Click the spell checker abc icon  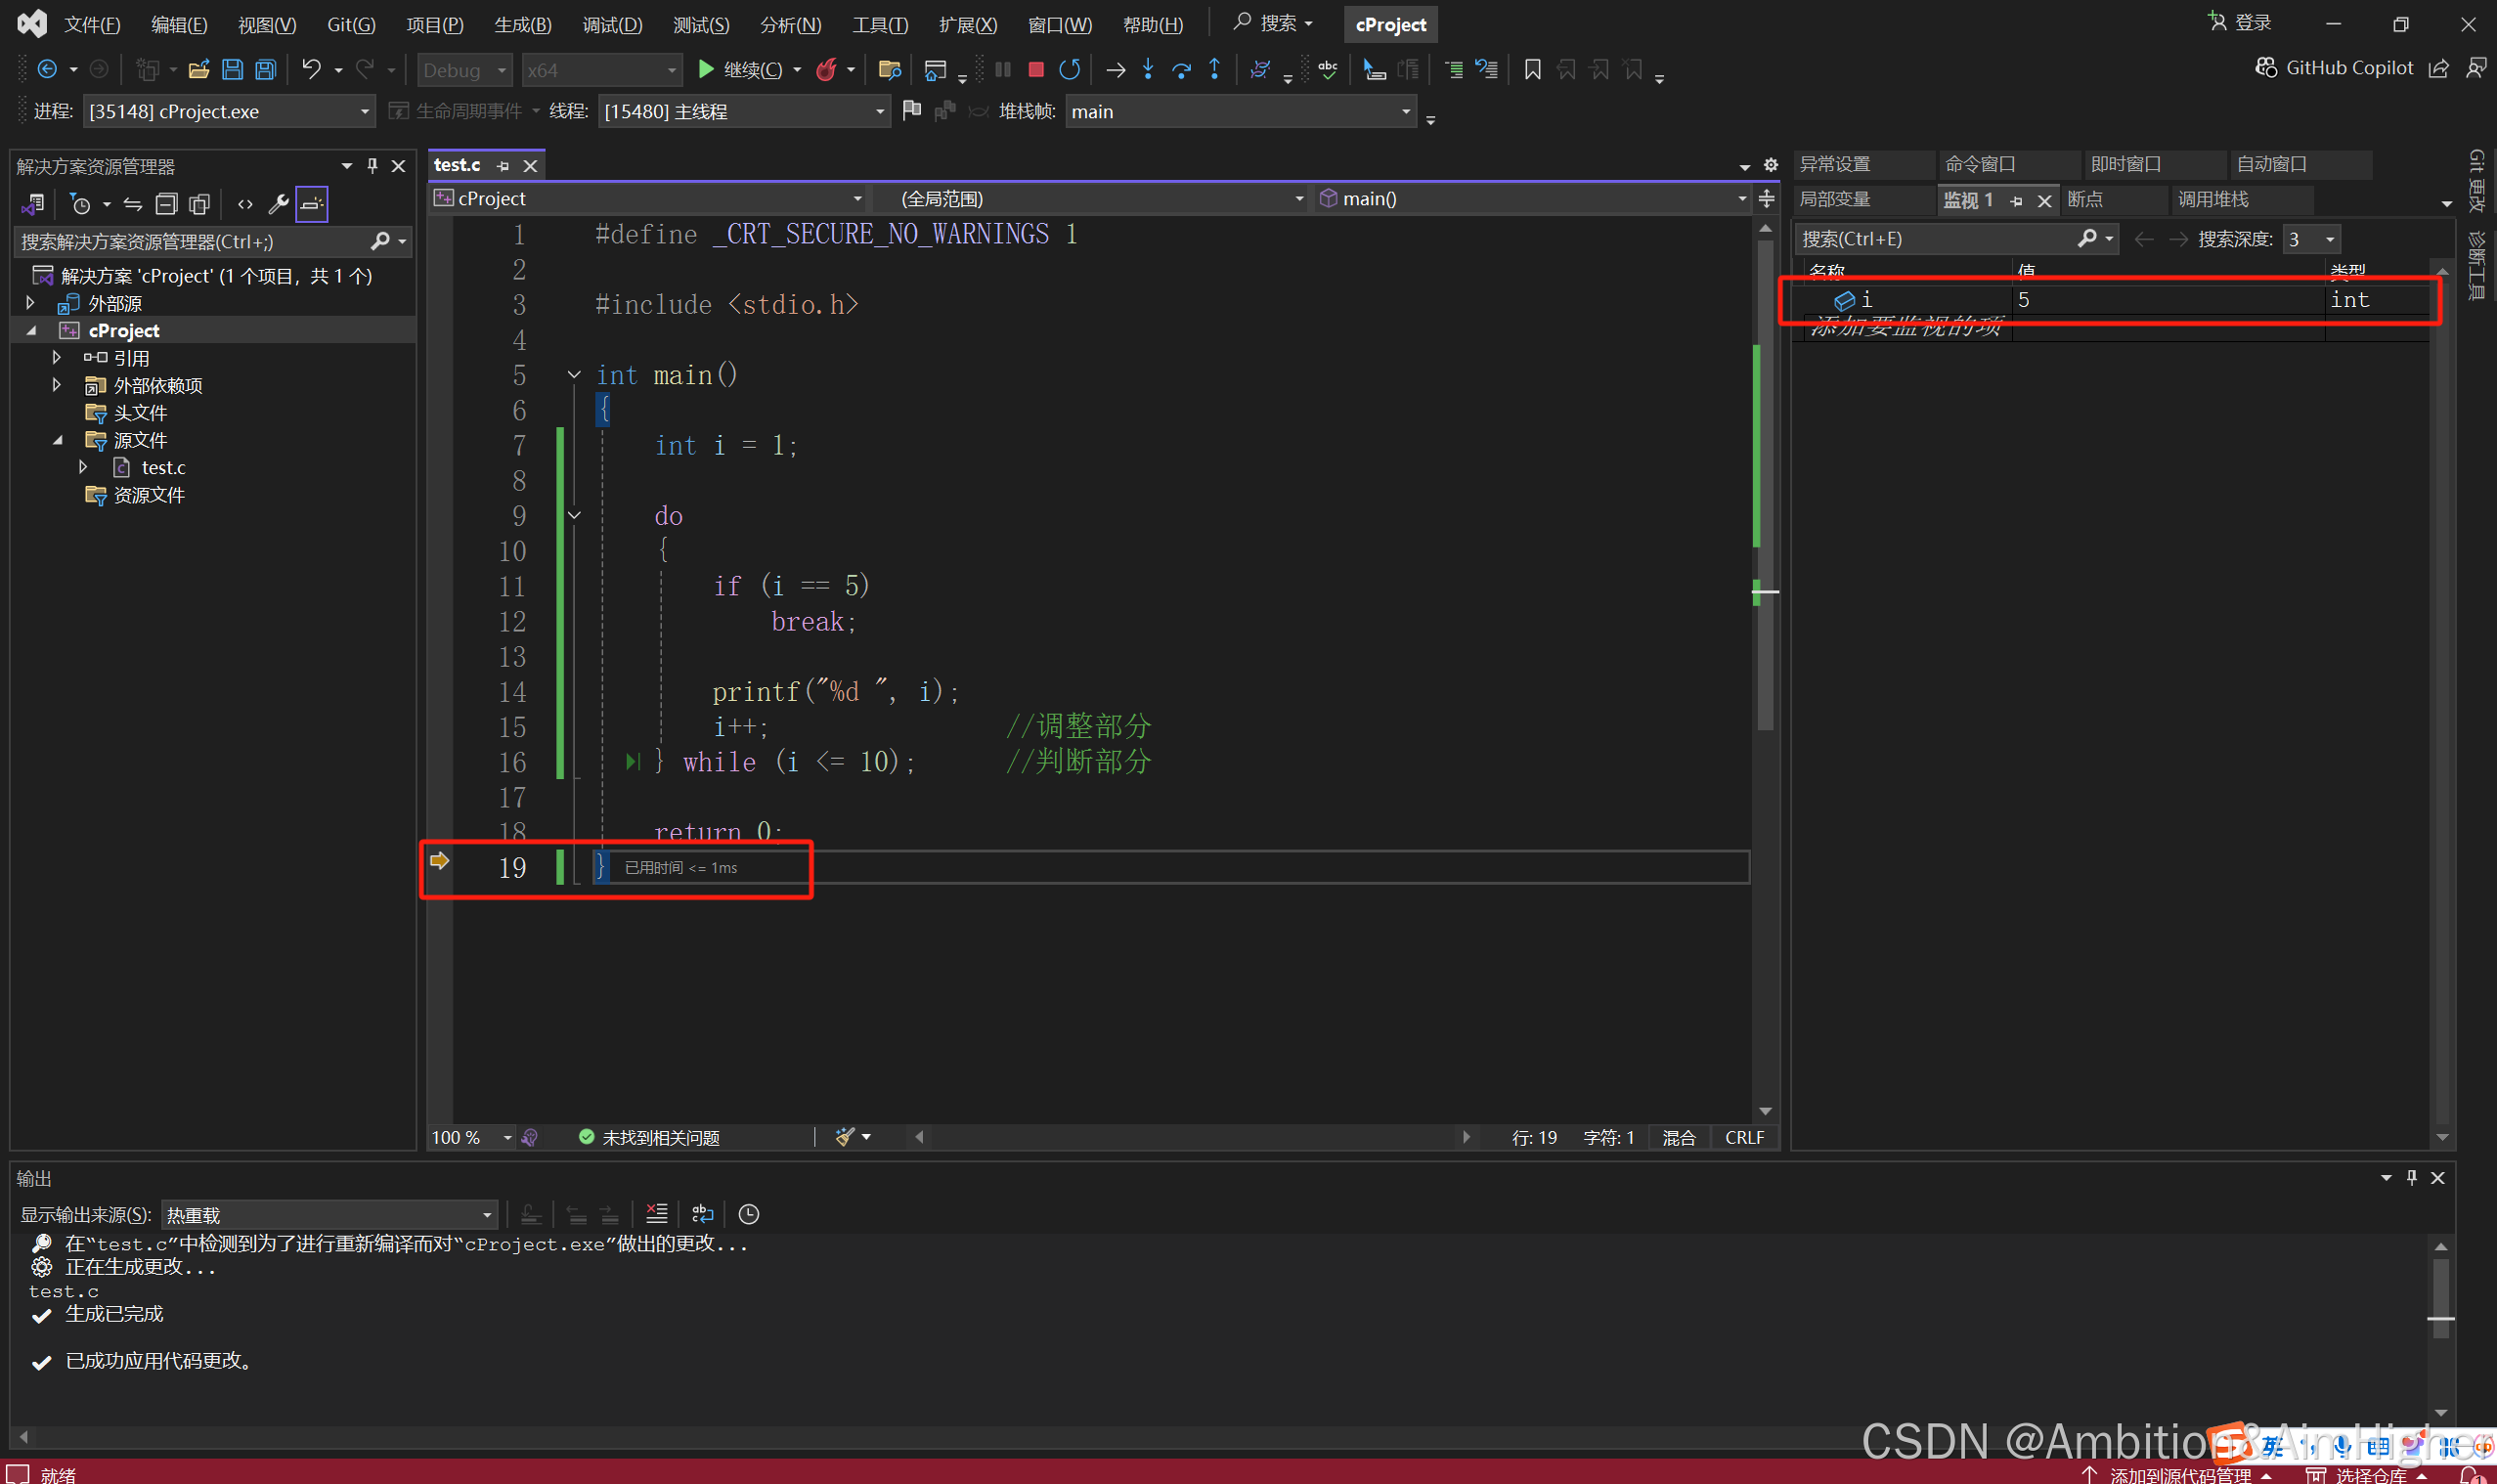point(1328,69)
